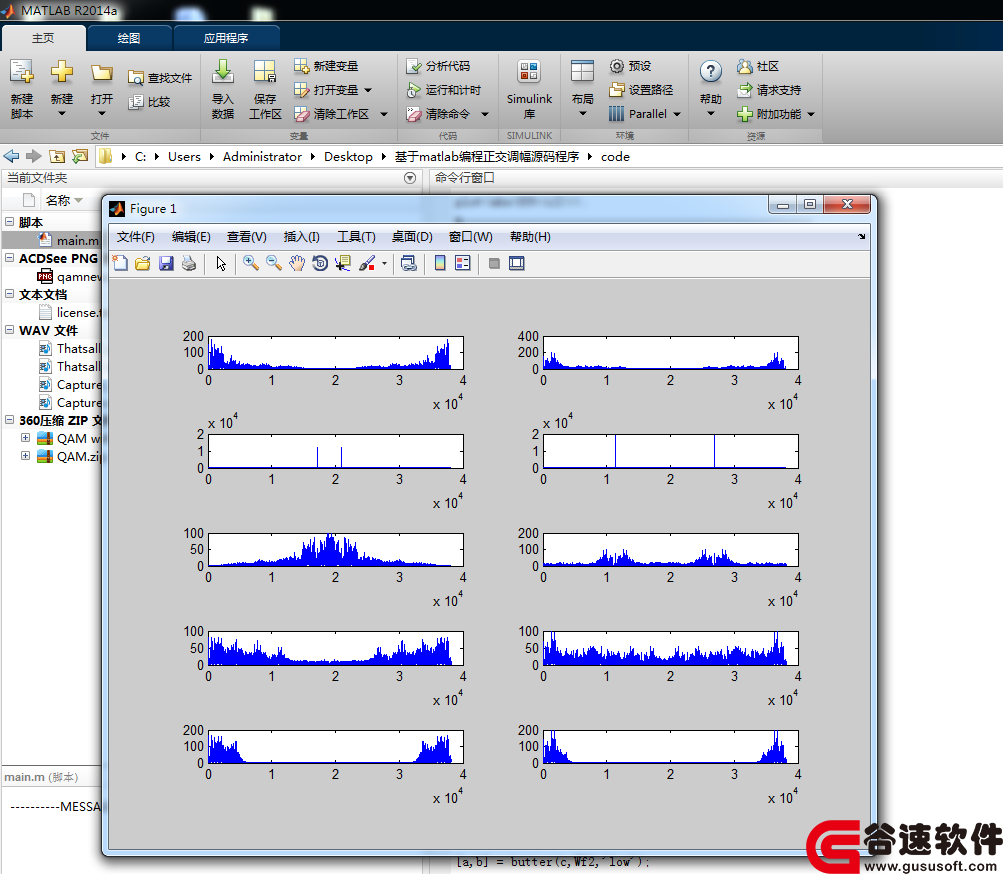Viewport: 1003px width, 874px height.
Task: Click Set Path (设置路径)
Action: pyautogui.click(x=641, y=90)
